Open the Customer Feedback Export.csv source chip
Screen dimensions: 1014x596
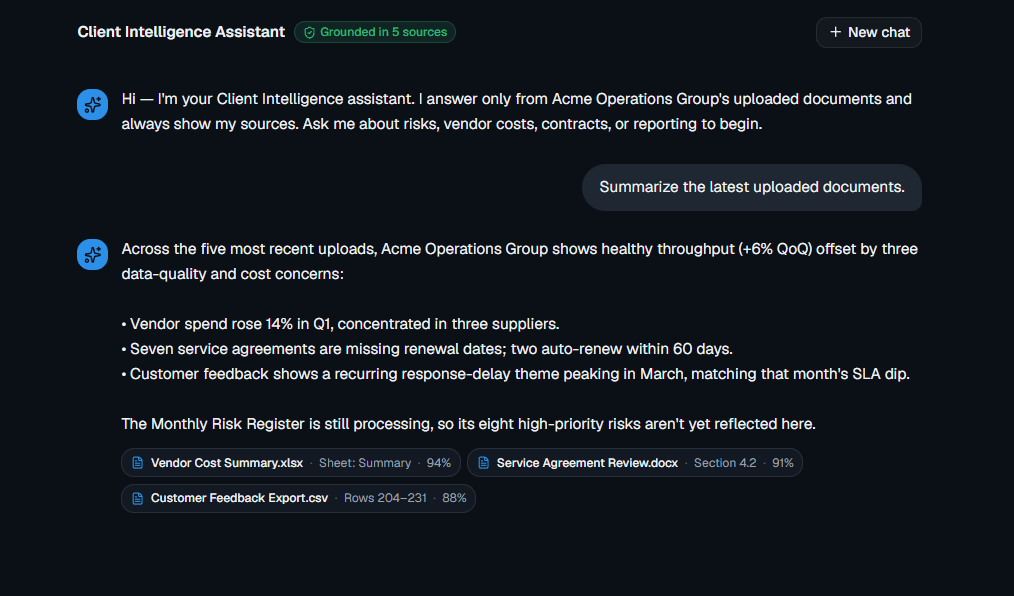click(298, 498)
